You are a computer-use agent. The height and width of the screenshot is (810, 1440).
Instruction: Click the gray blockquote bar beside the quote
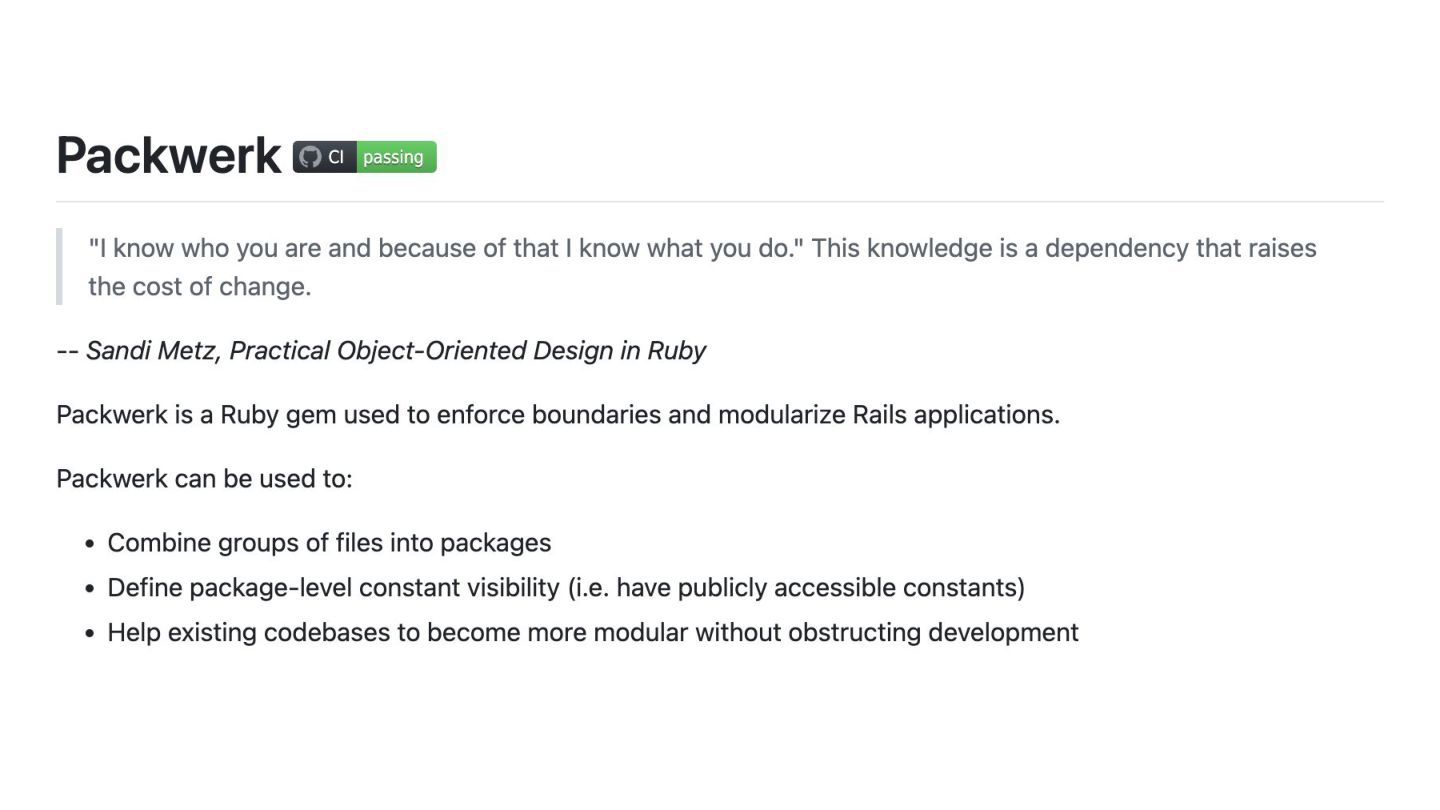(x=59, y=266)
